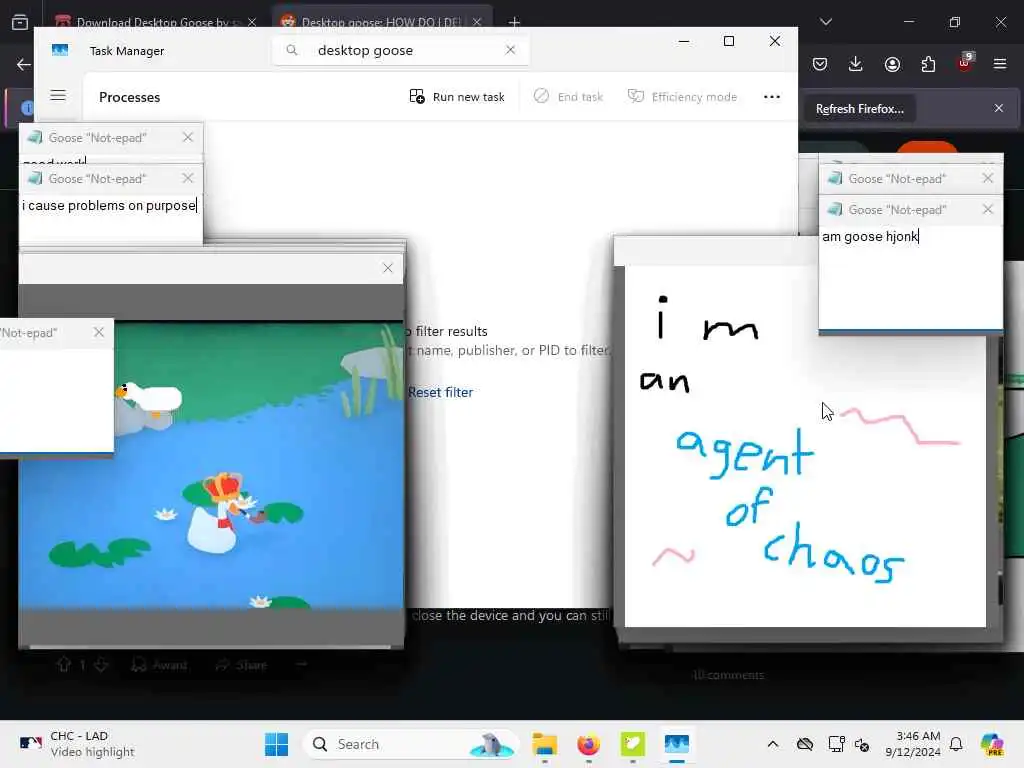Close the 'i cause problems on purpose' notepad

click(x=188, y=178)
